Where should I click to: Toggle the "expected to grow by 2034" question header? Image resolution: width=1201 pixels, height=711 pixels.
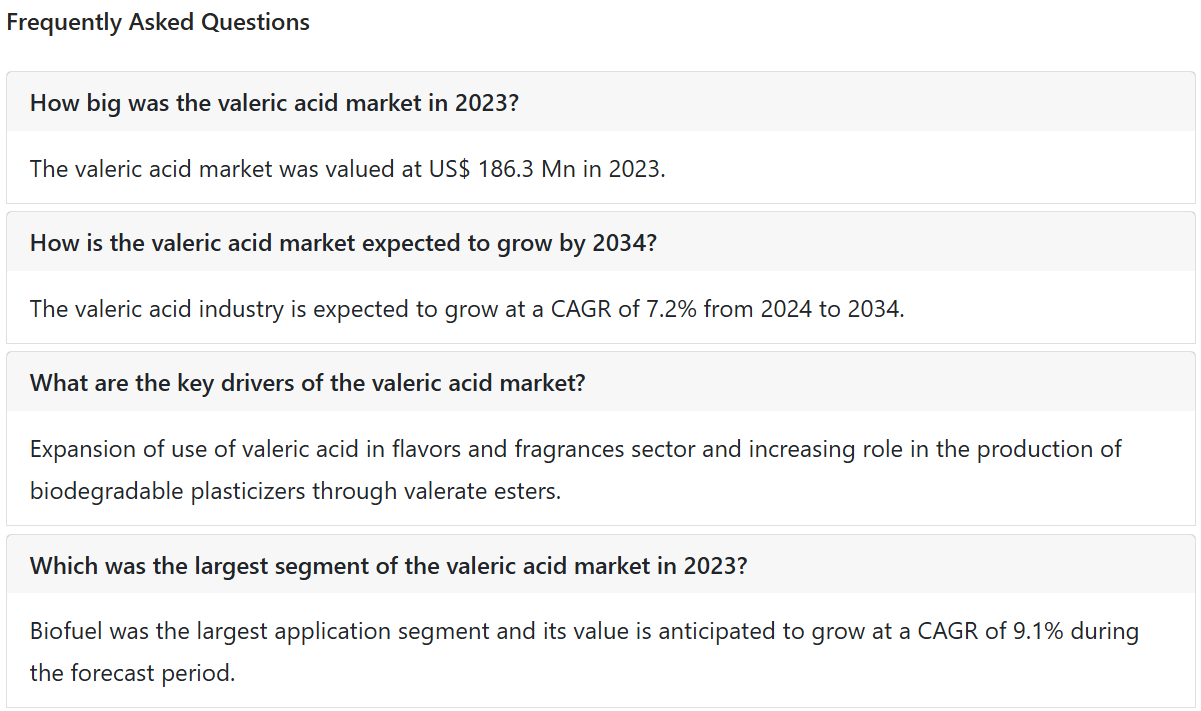(600, 242)
